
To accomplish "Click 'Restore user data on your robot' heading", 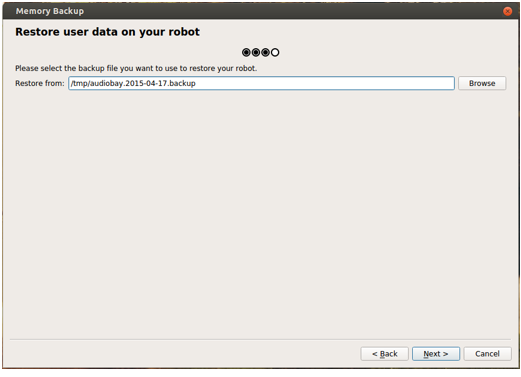I will (x=107, y=32).
